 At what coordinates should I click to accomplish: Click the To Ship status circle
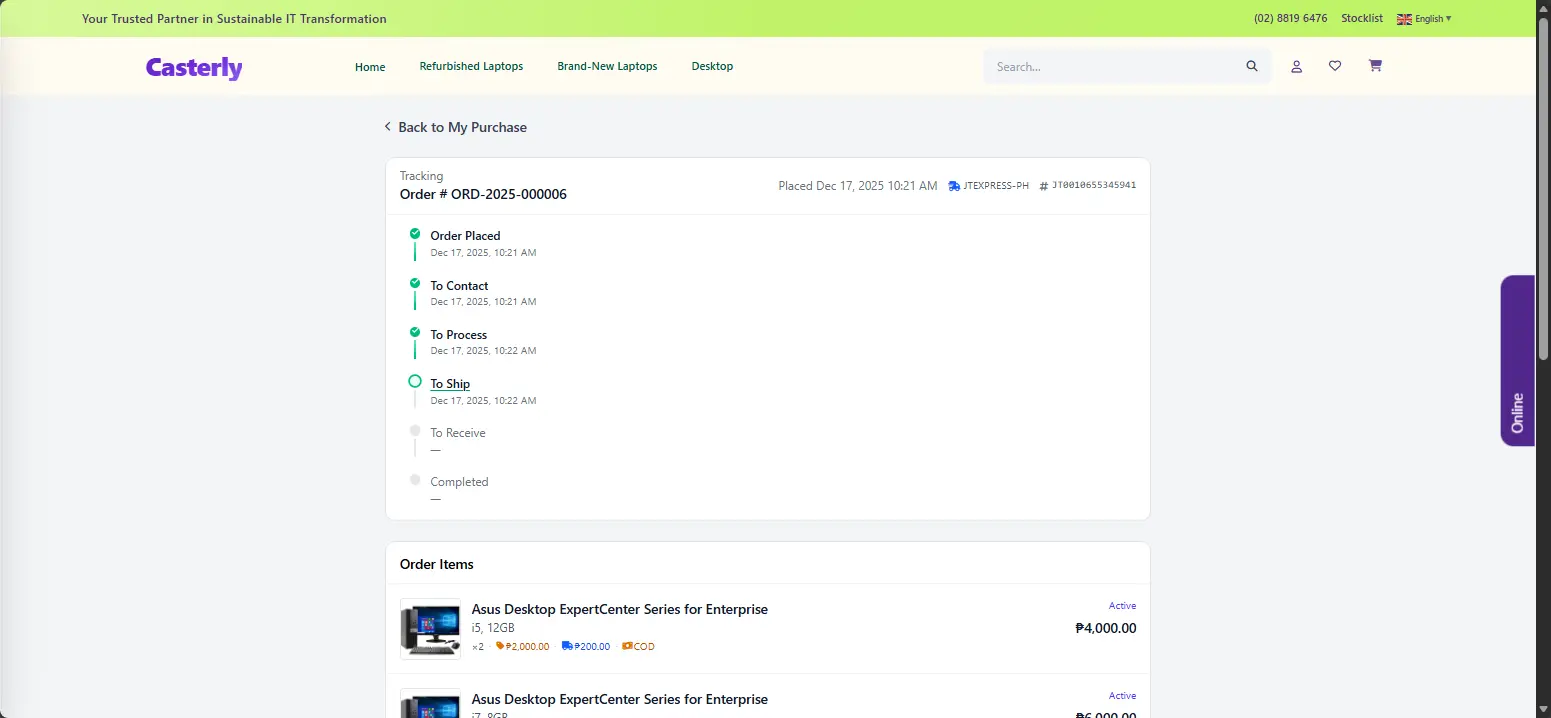pos(415,381)
